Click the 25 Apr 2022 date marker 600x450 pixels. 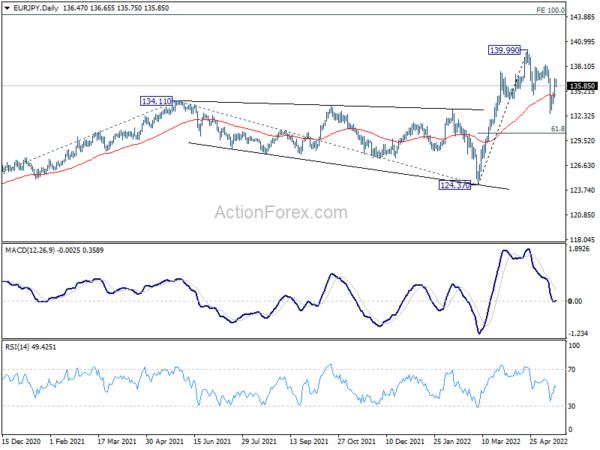click(x=548, y=441)
